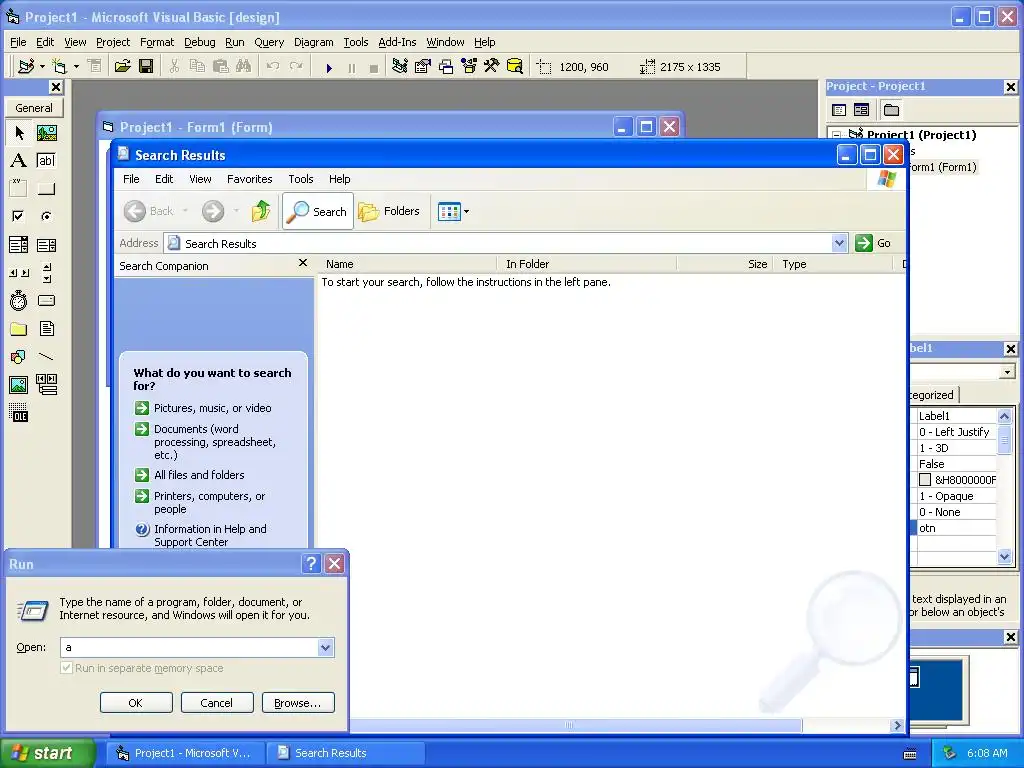Toggle the Folders pane button in Explorer

(389, 211)
